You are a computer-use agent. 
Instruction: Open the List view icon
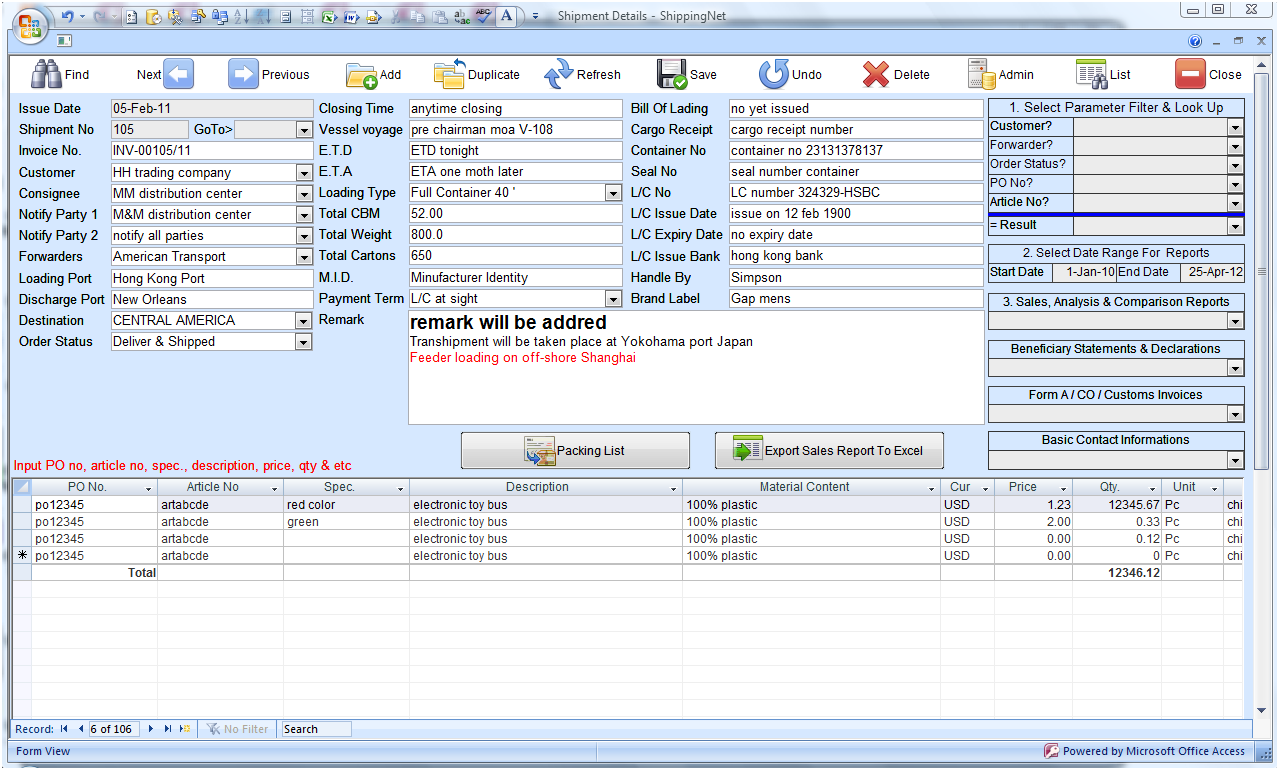pyautogui.click(x=1090, y=75)
